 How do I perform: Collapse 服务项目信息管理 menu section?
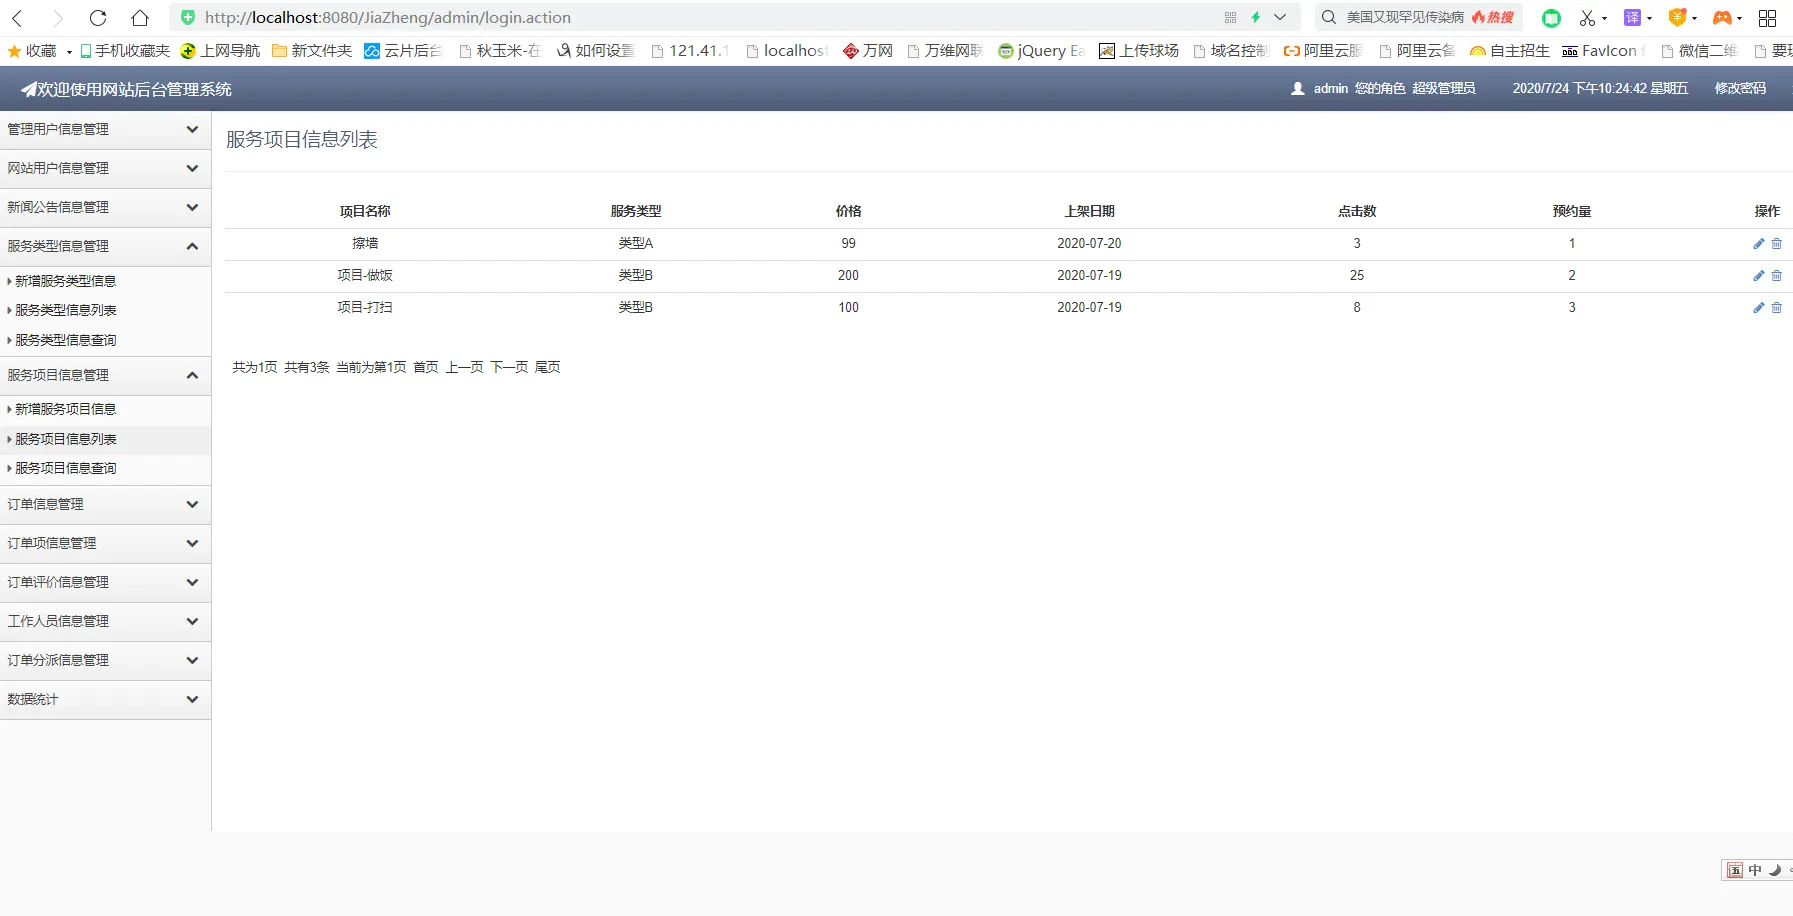[106, 376]
